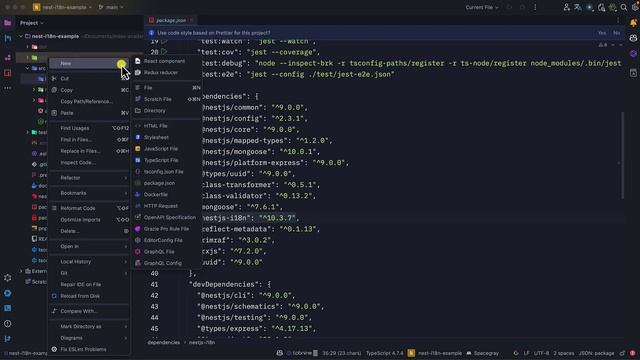Click the Translate icon in toolbar
The image size is (640, 360).
tap(578, 7)
